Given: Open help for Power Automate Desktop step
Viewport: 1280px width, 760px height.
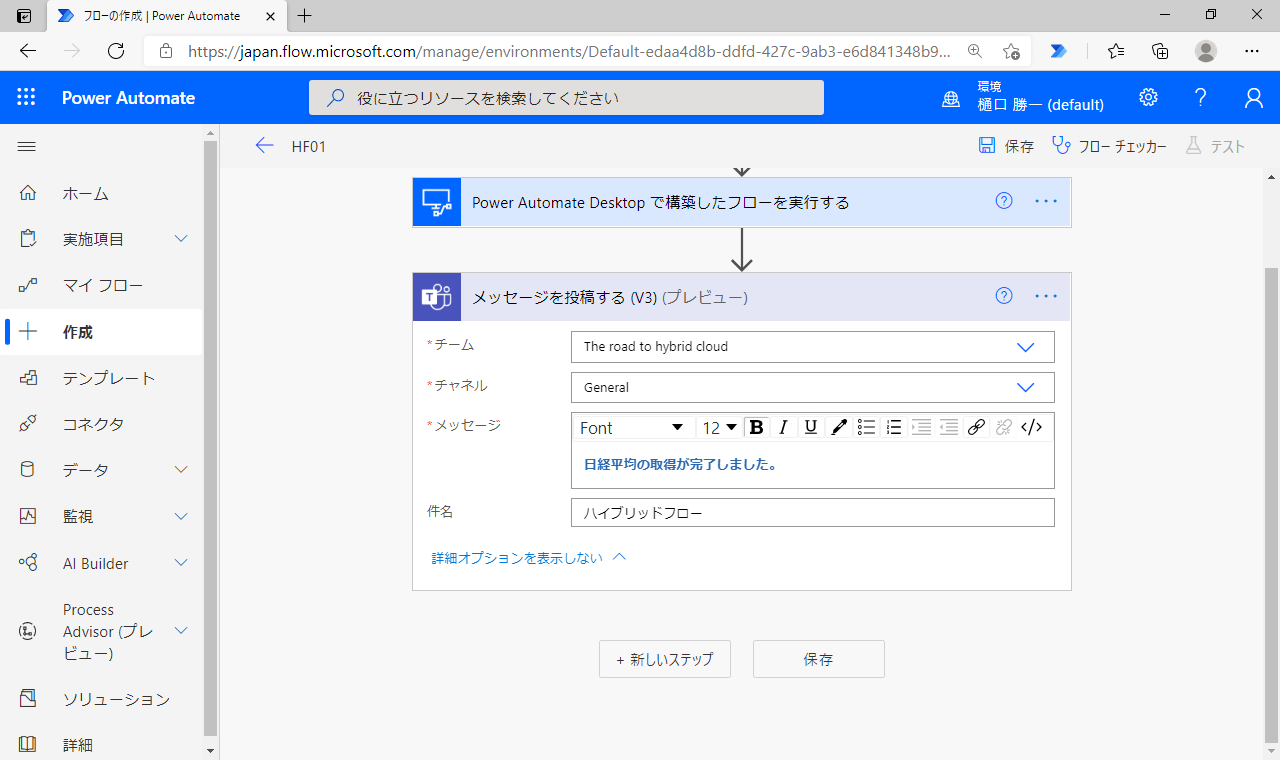Looking at the screenshot, I should pos(1004,201).
